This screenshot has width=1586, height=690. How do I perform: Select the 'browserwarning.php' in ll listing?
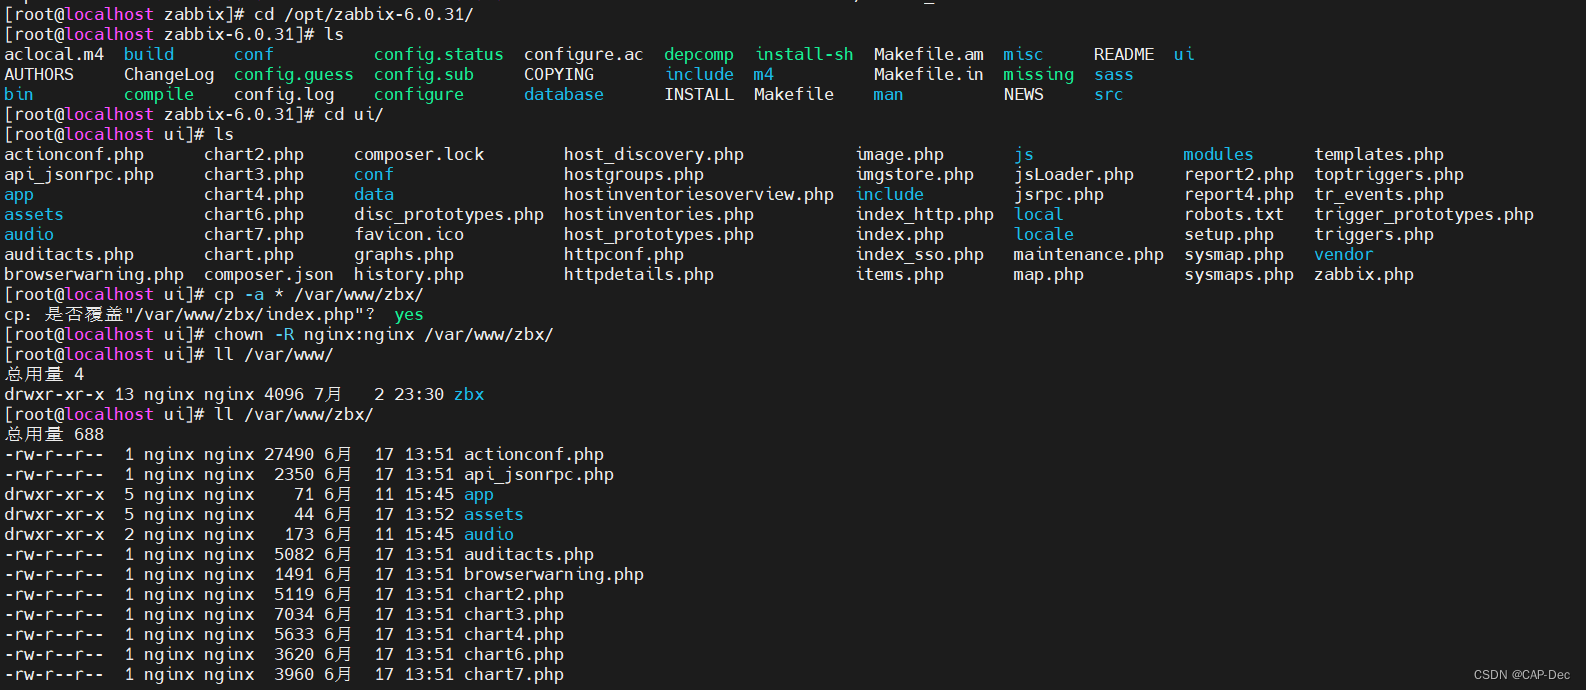point(554,574)
